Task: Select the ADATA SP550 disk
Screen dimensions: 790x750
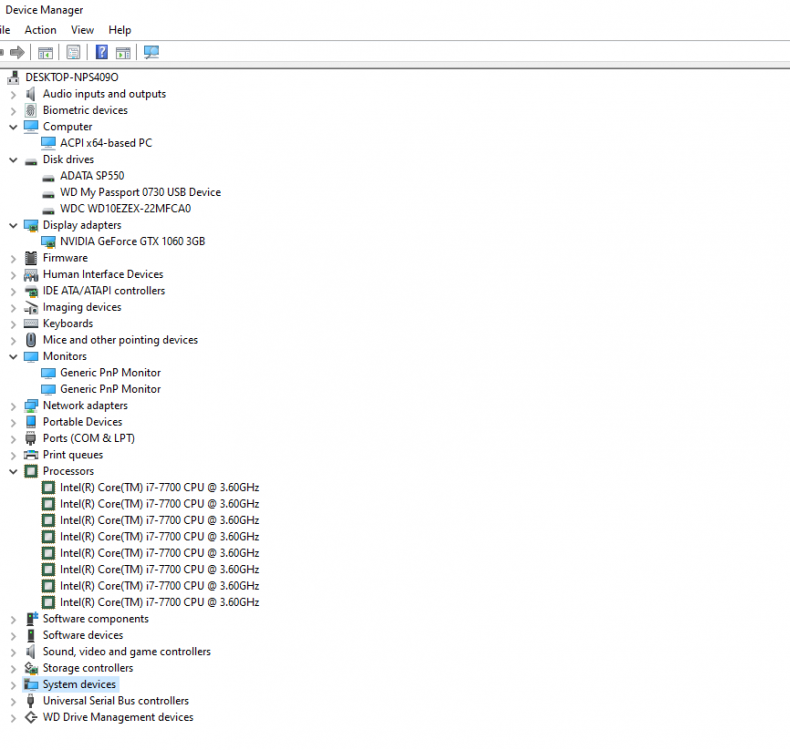Action: [92, 176]
